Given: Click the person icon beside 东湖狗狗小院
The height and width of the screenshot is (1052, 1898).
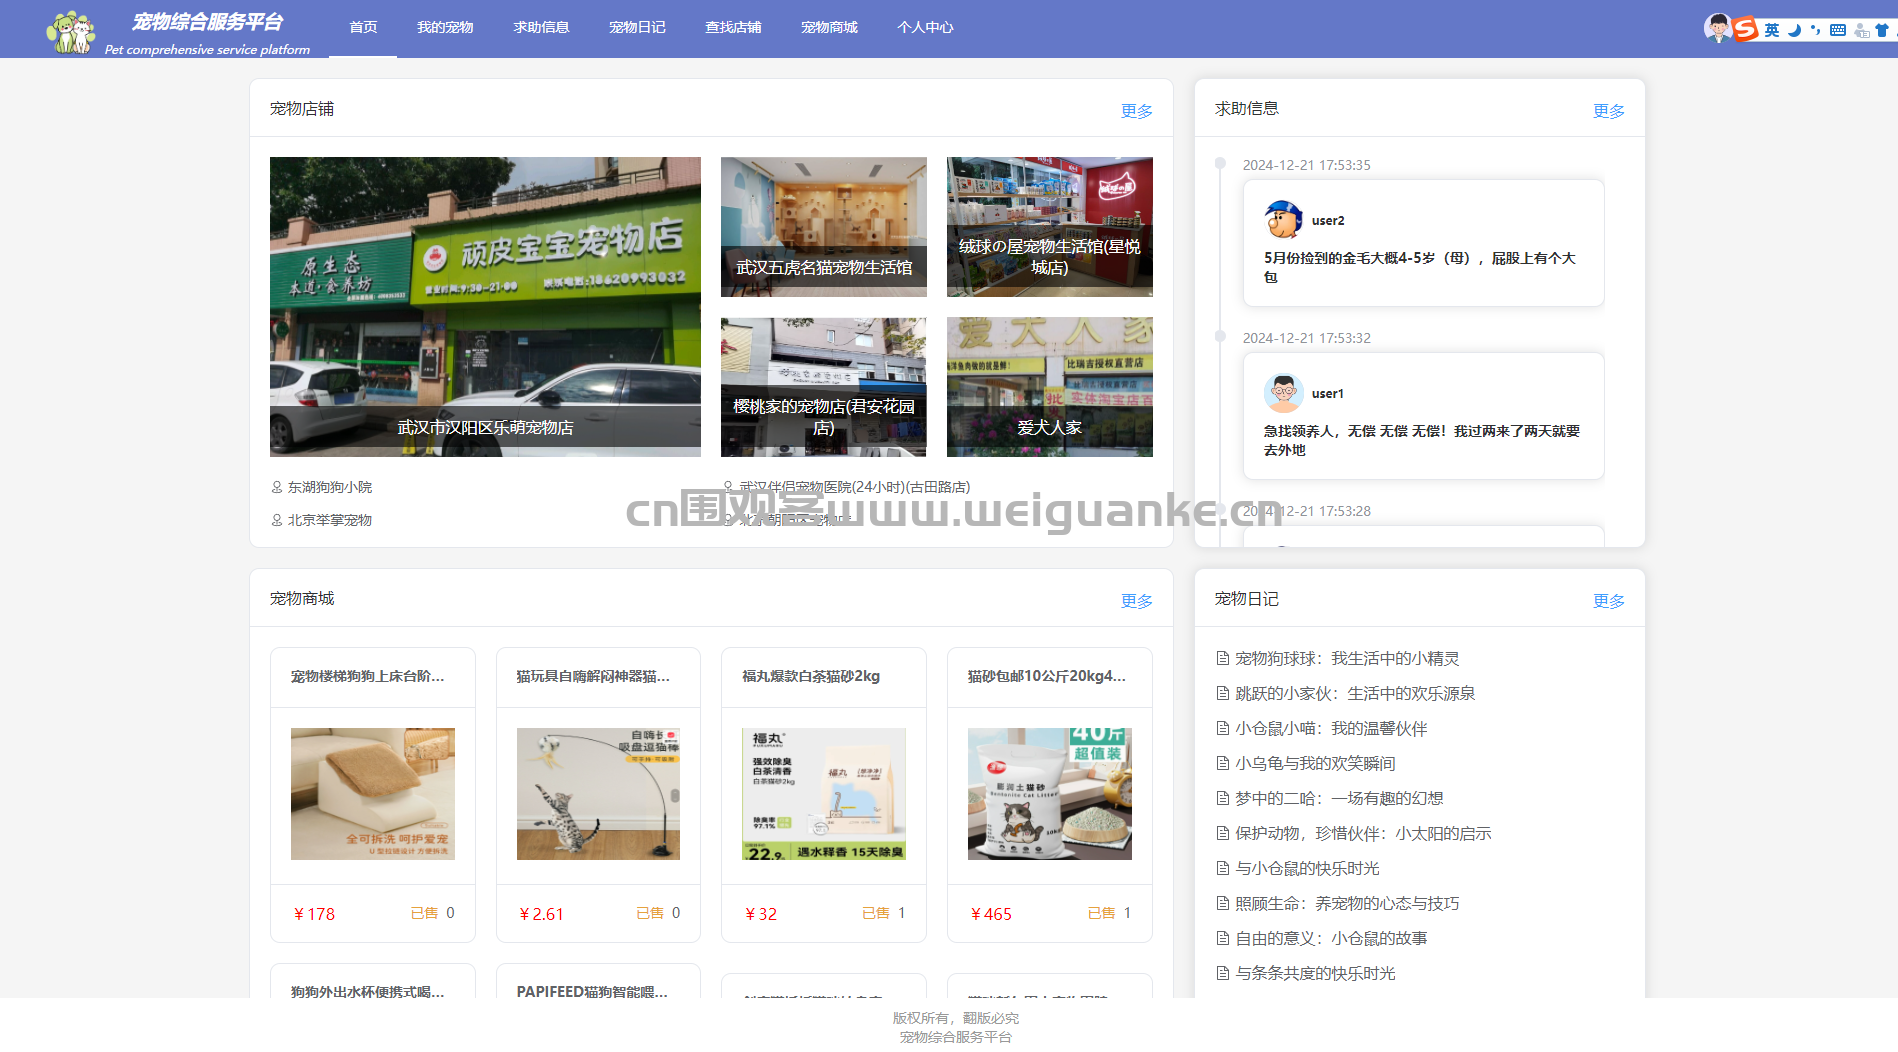Looking at the screenshot, I should coord(277,487).
